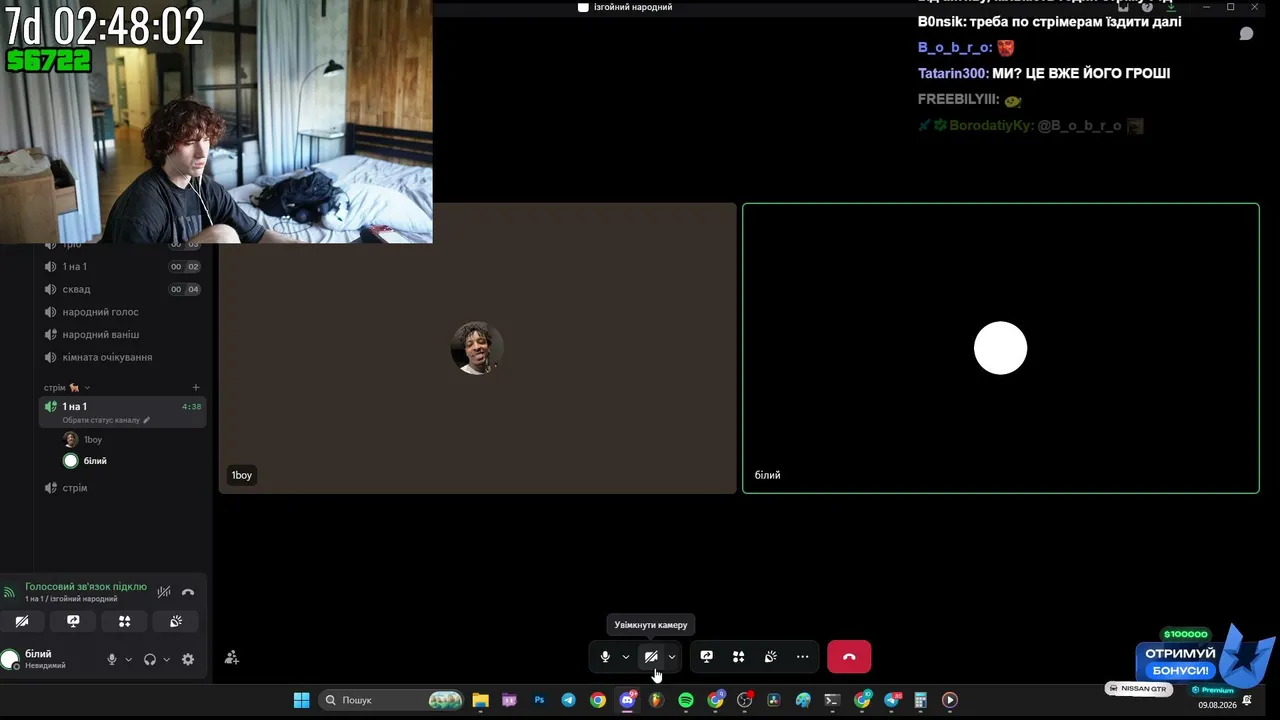The width and height of the screenshot is (1280, 720).
Task: Mute microphone in the call control bar
Action: 605,657
